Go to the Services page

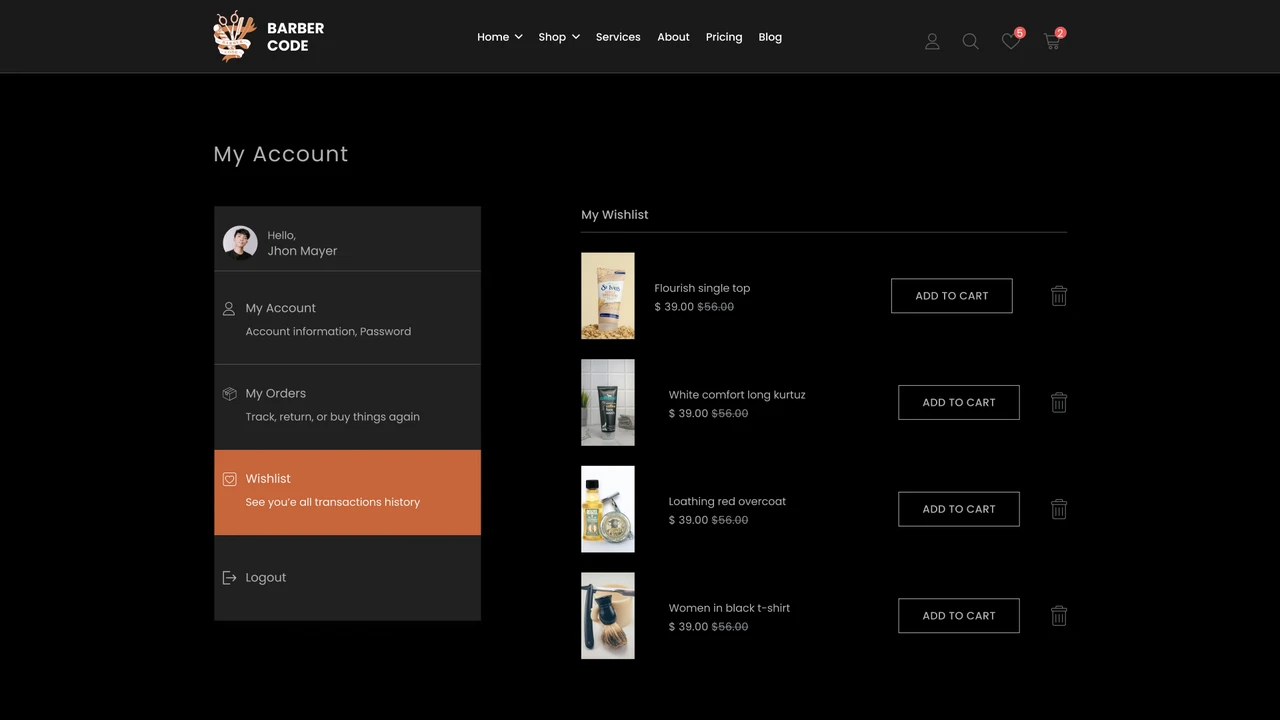click(618, 37)
